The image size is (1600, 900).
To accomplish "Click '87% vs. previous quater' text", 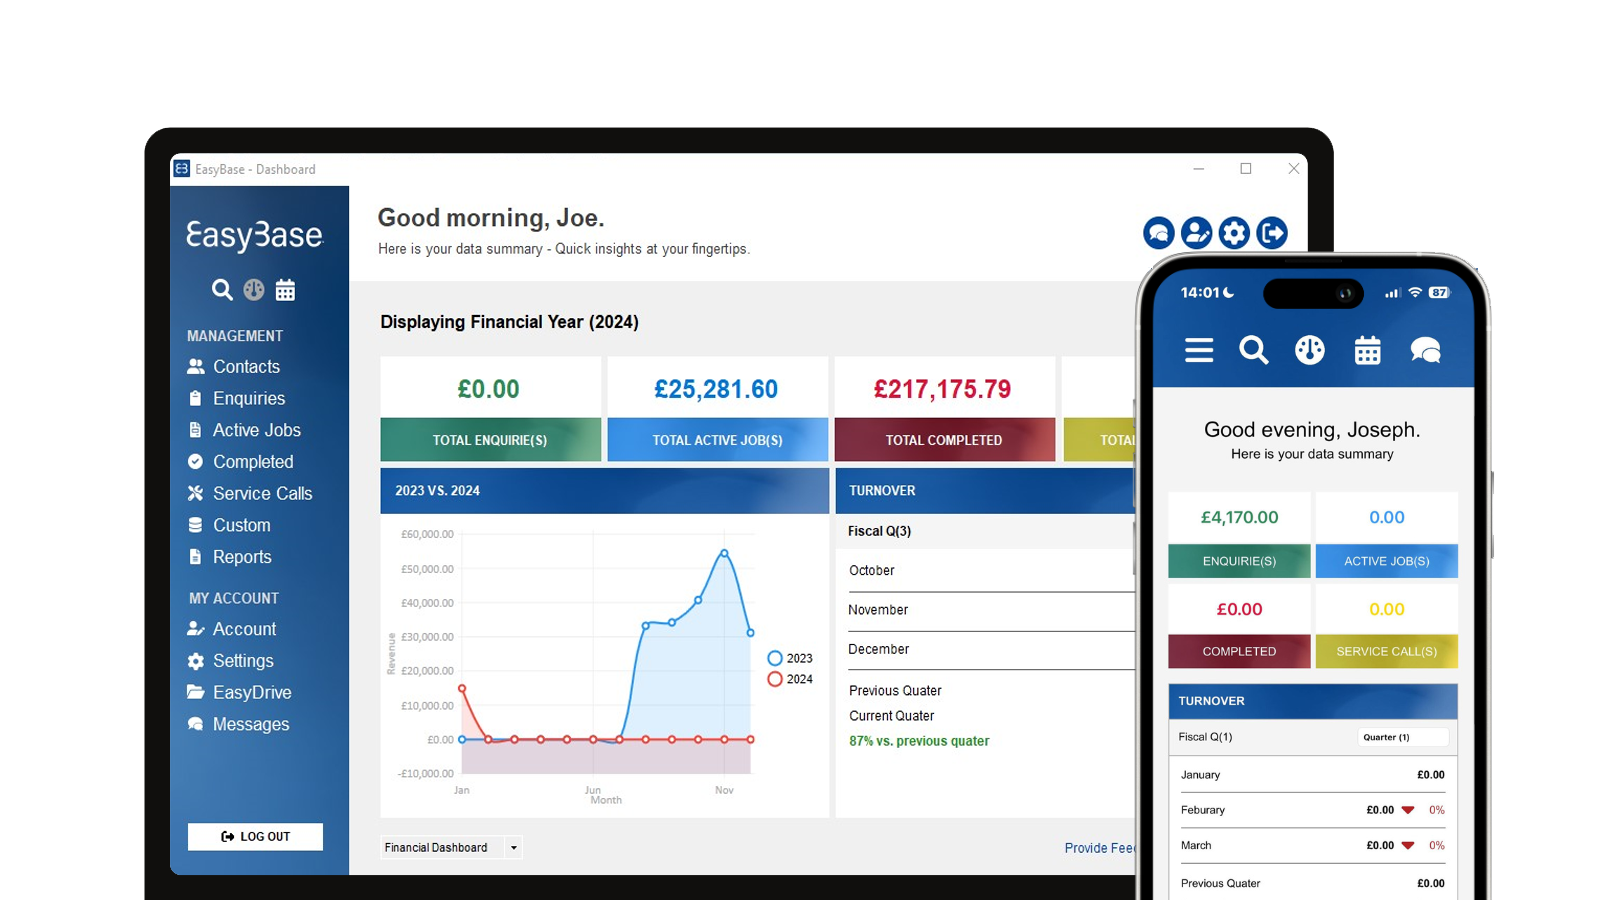I will [919, 741].
